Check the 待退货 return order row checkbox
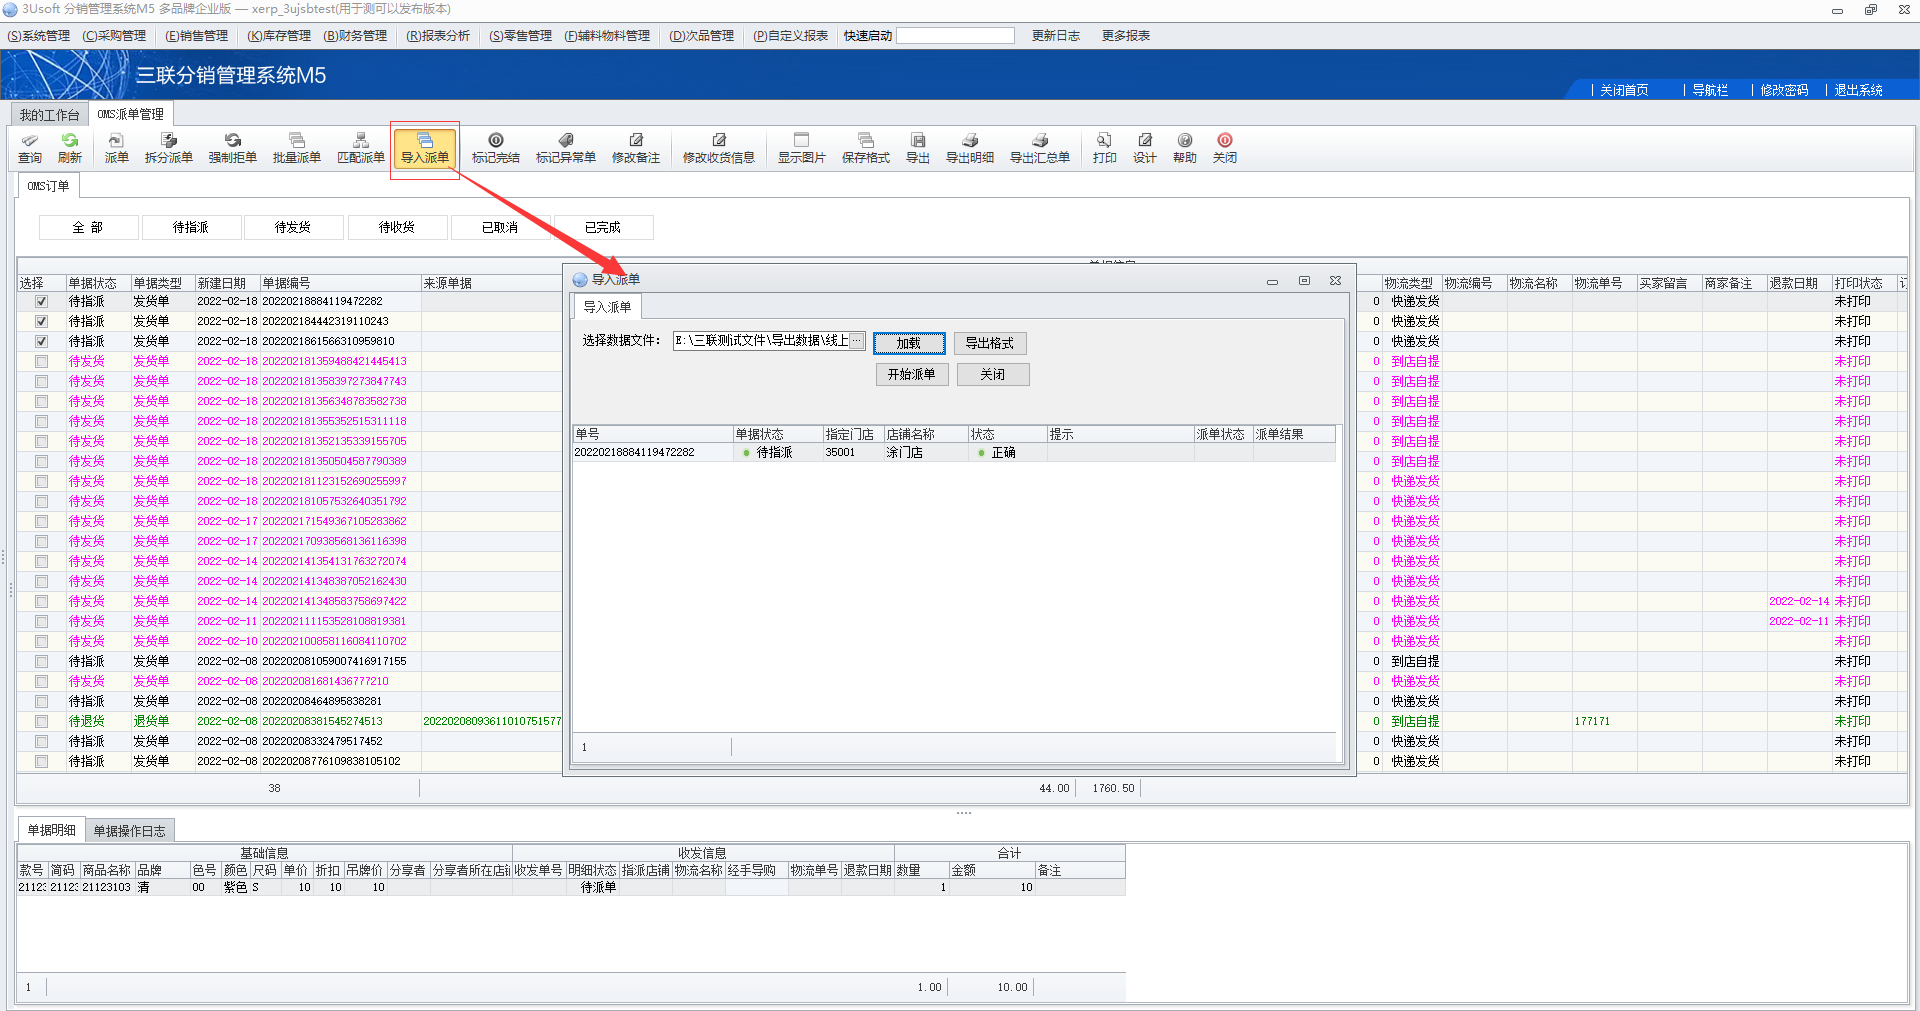The height and width of the screenshot is (1011, 1920). tap(41, 721)
